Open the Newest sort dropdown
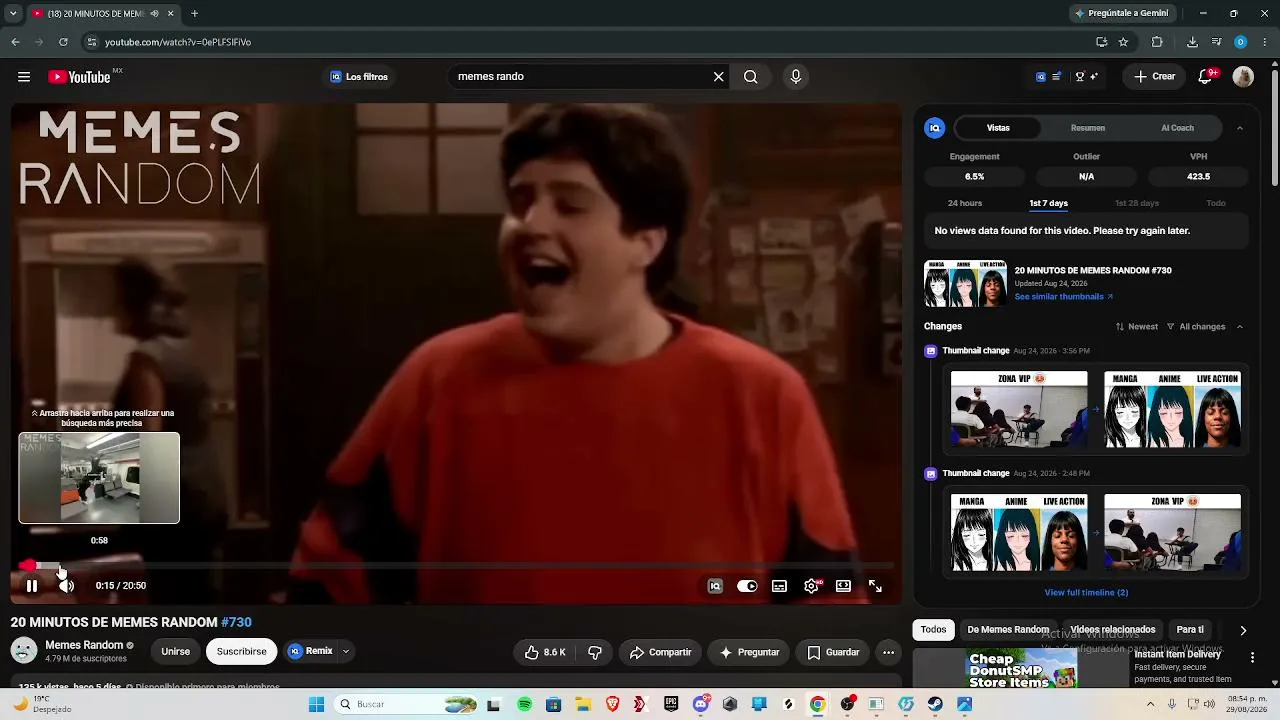 tap(1137, 327)
